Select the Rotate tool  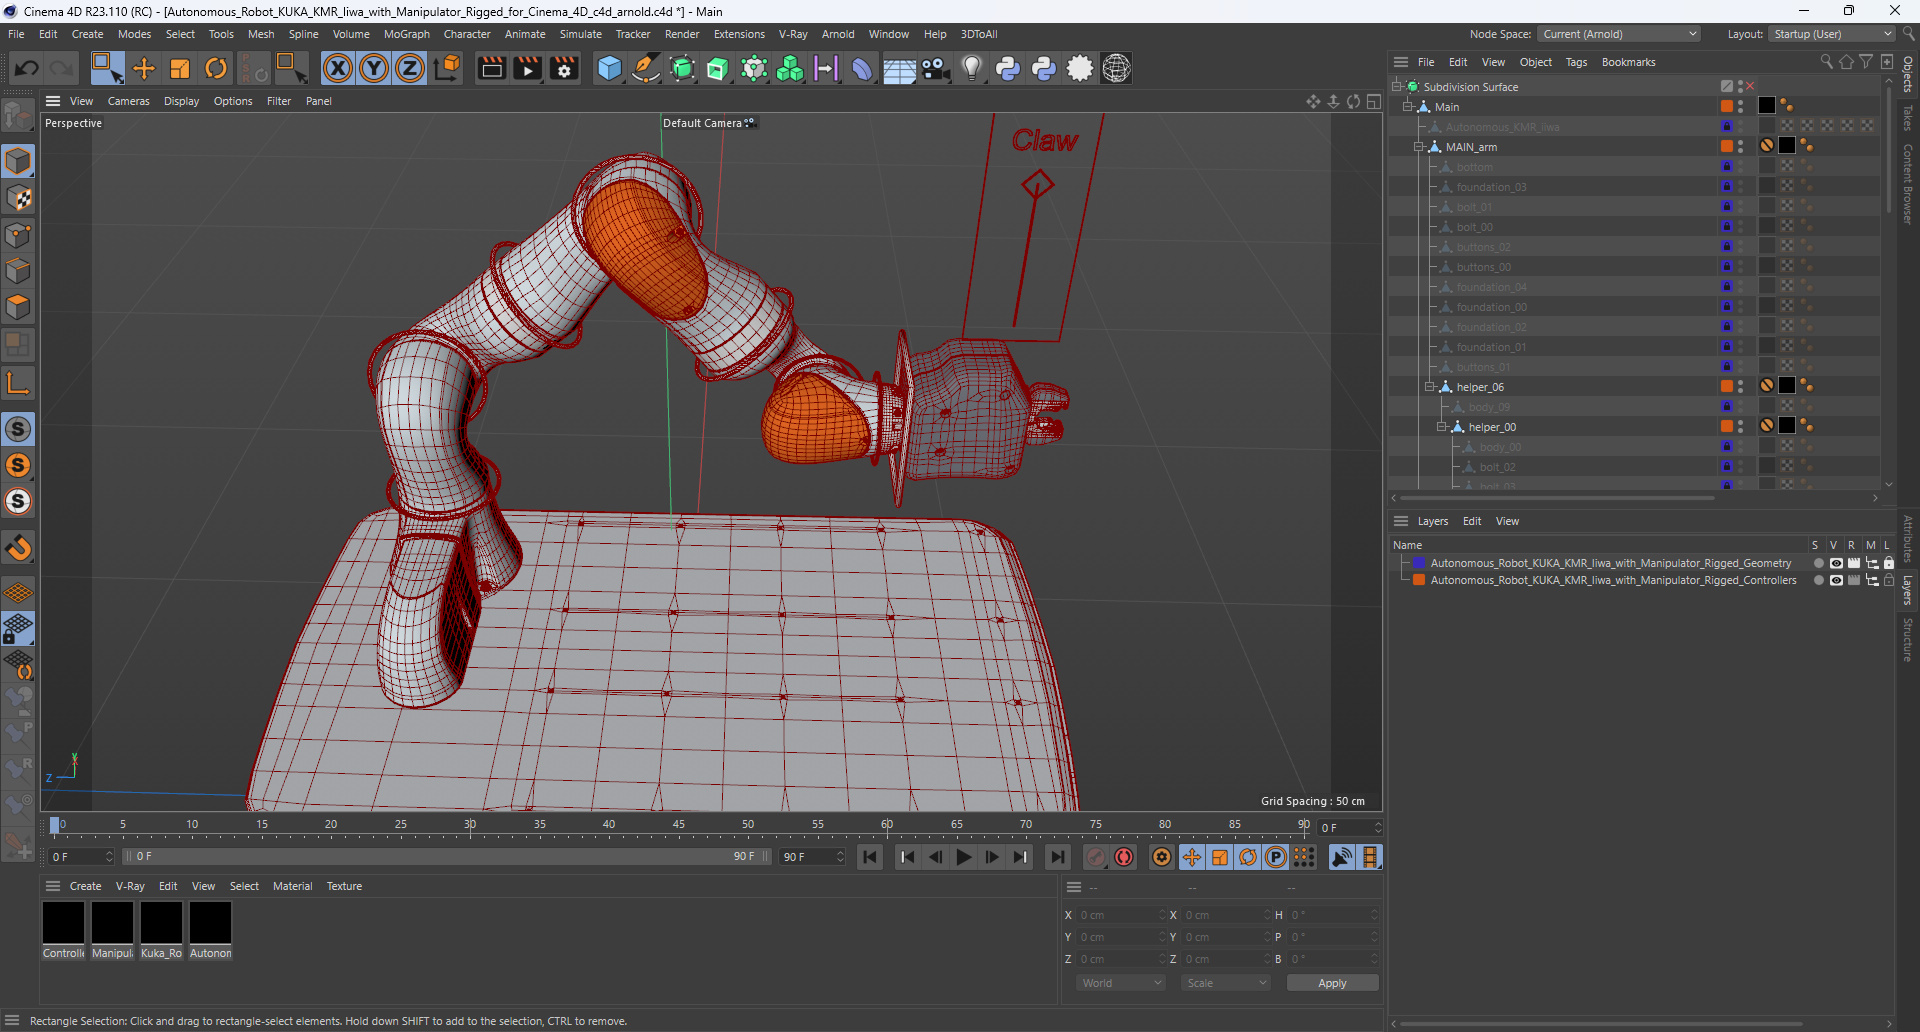pyautogui.click(x=216, y=68)
